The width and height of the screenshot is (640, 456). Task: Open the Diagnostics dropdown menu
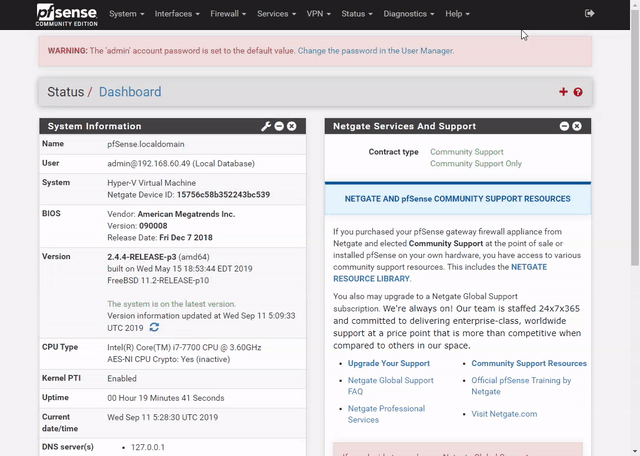pos(409,14)
